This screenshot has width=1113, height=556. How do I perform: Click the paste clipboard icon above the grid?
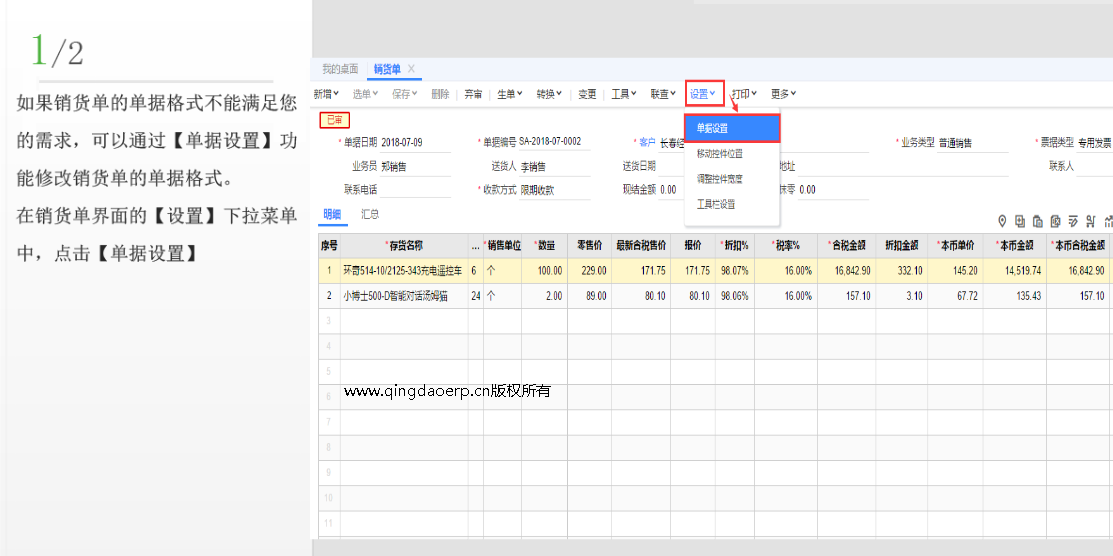tap(1038, 221)
